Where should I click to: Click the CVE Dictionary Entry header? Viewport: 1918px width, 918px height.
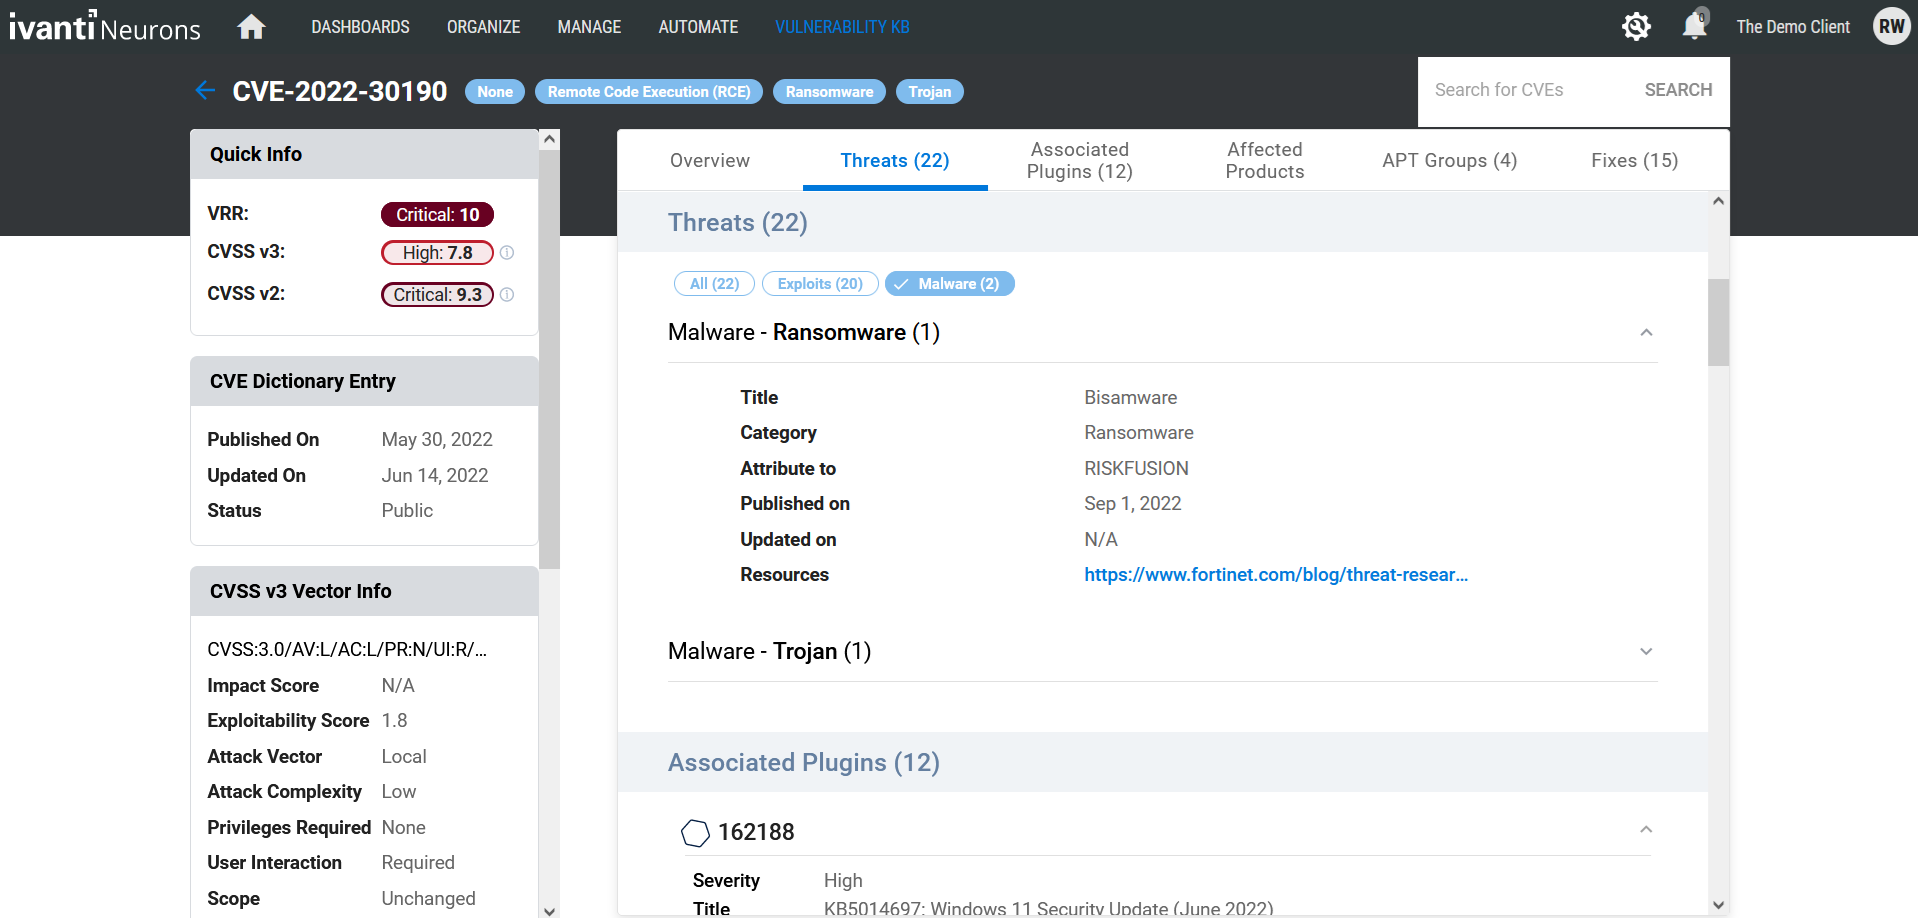point(364,381)
